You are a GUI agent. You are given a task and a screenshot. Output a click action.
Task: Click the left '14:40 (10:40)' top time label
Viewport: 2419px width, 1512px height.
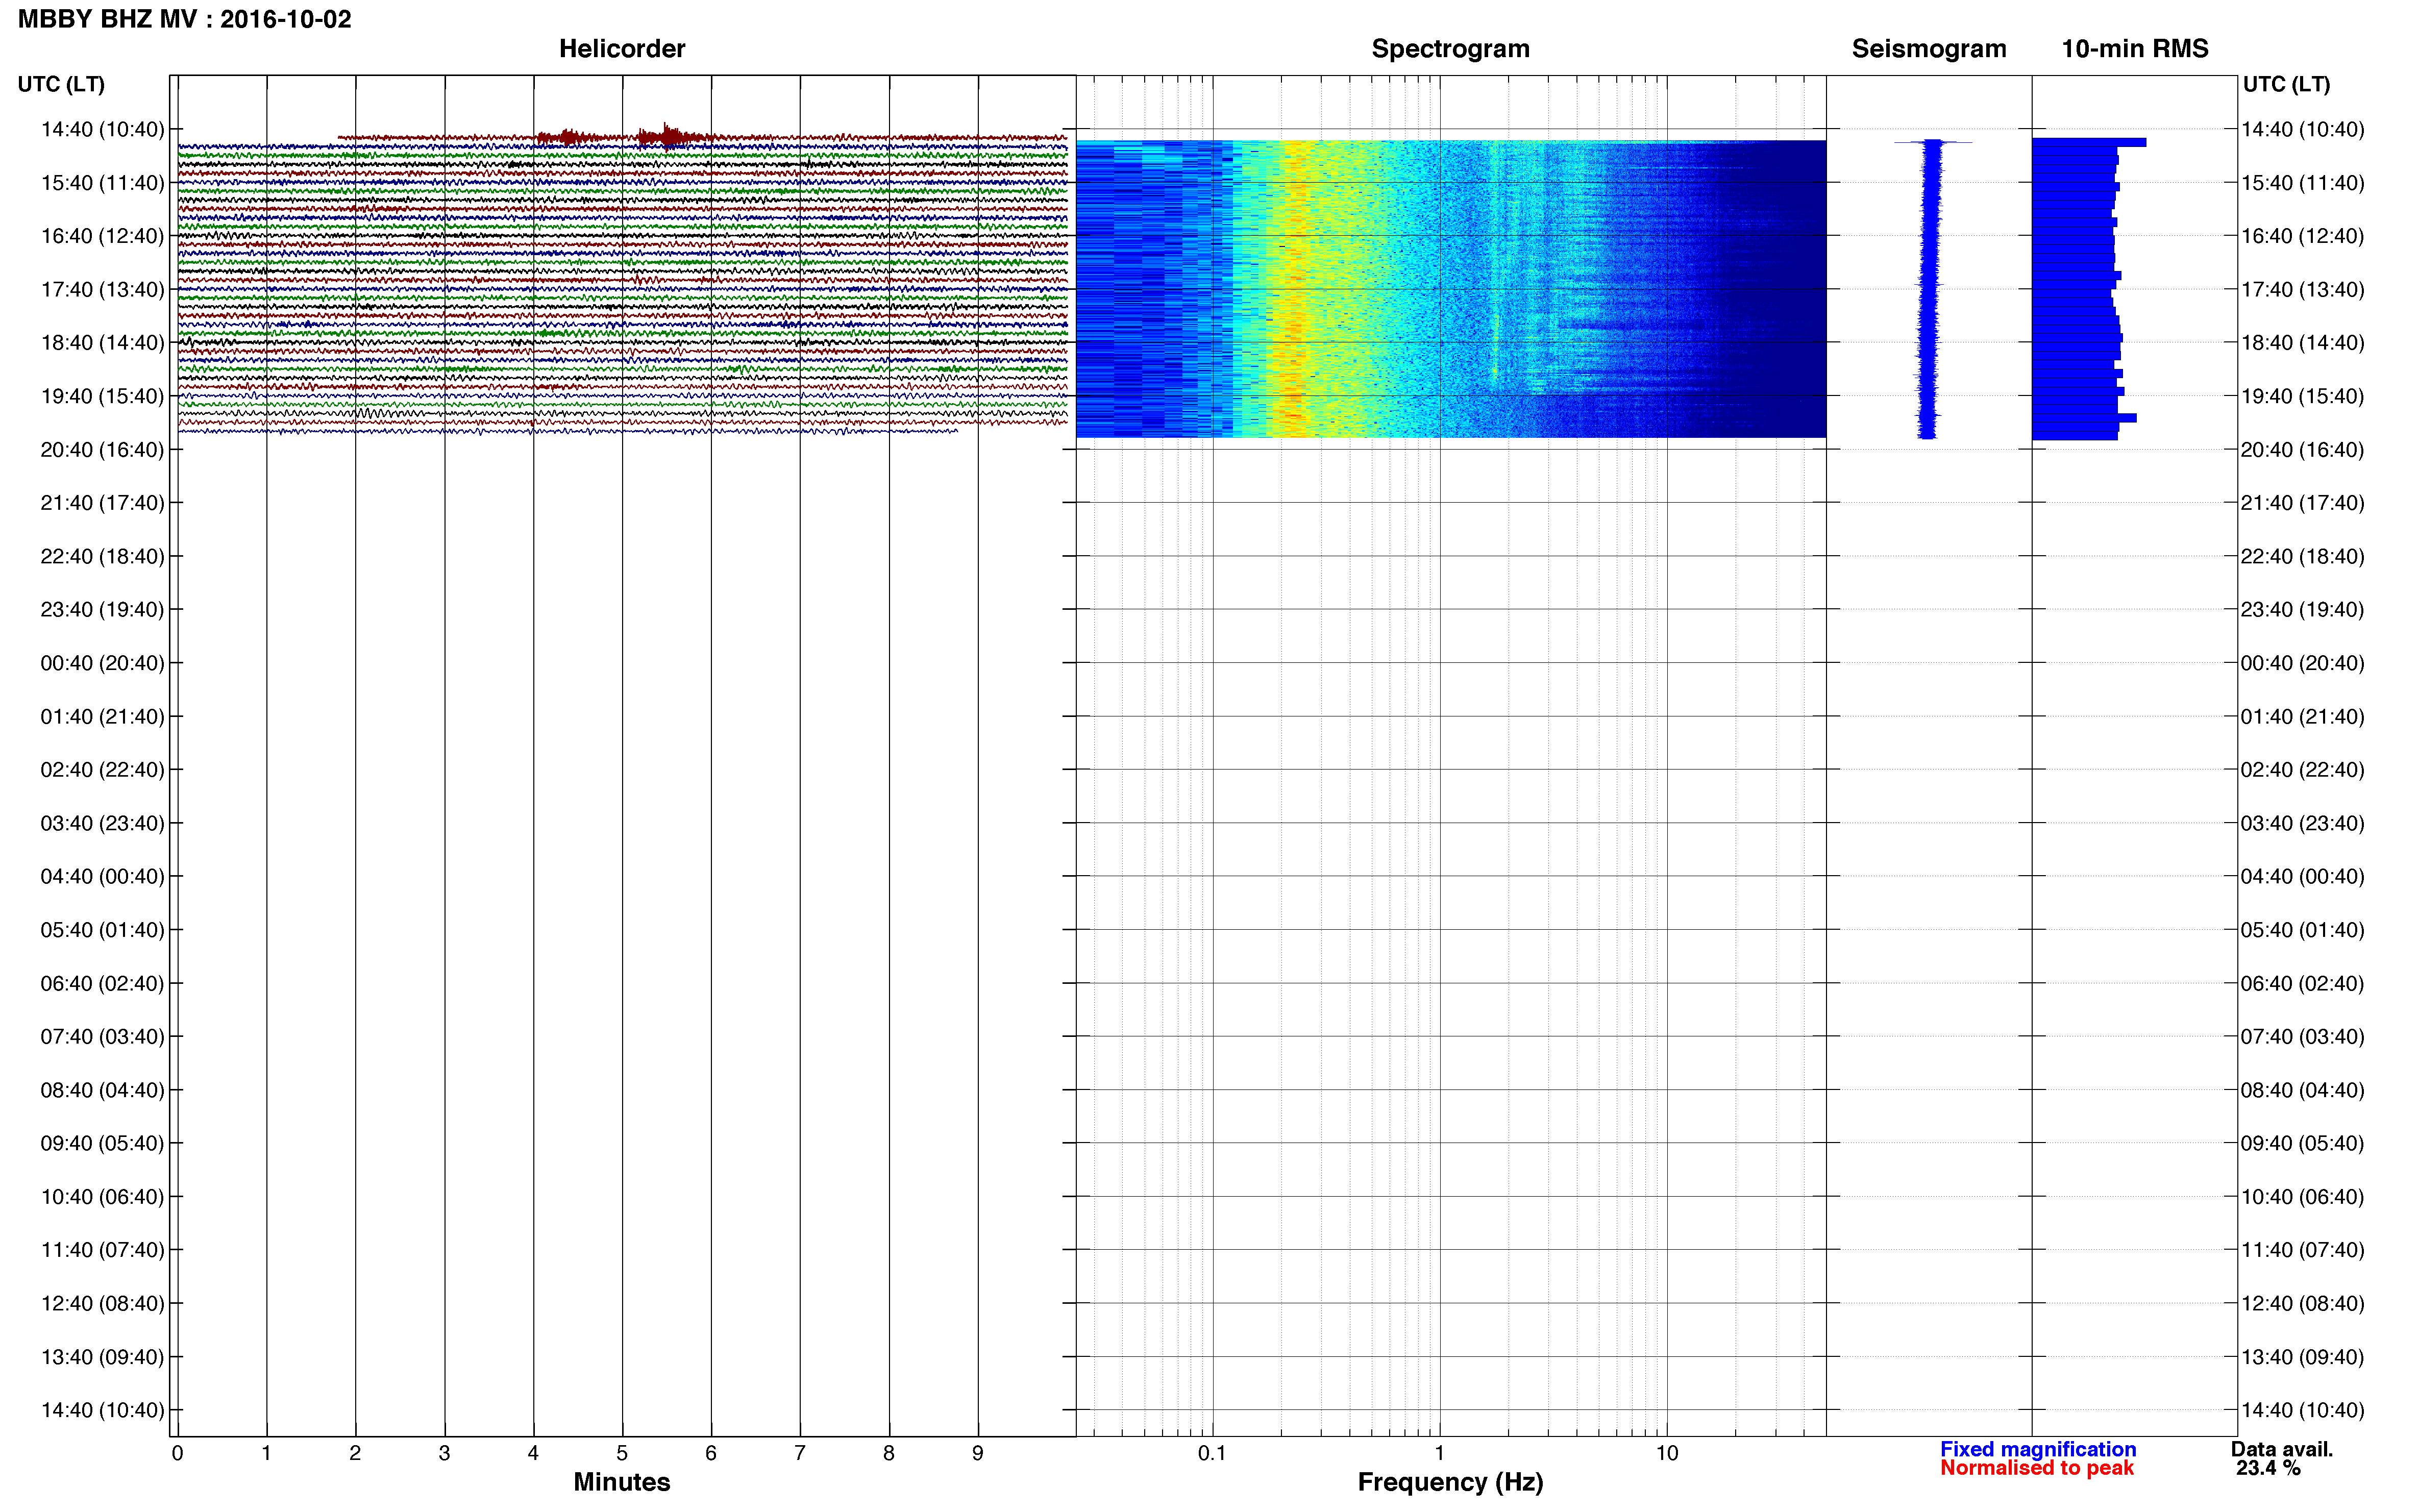coord(102,129)
